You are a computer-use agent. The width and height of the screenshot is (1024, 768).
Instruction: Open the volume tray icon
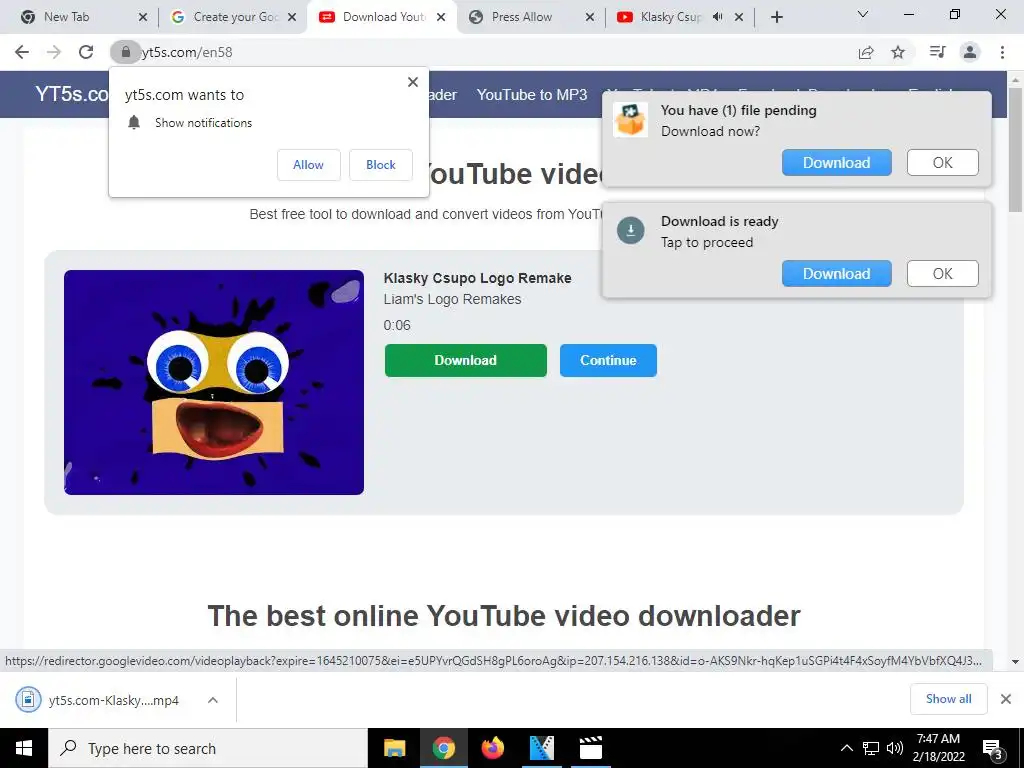tap(895, 748)
